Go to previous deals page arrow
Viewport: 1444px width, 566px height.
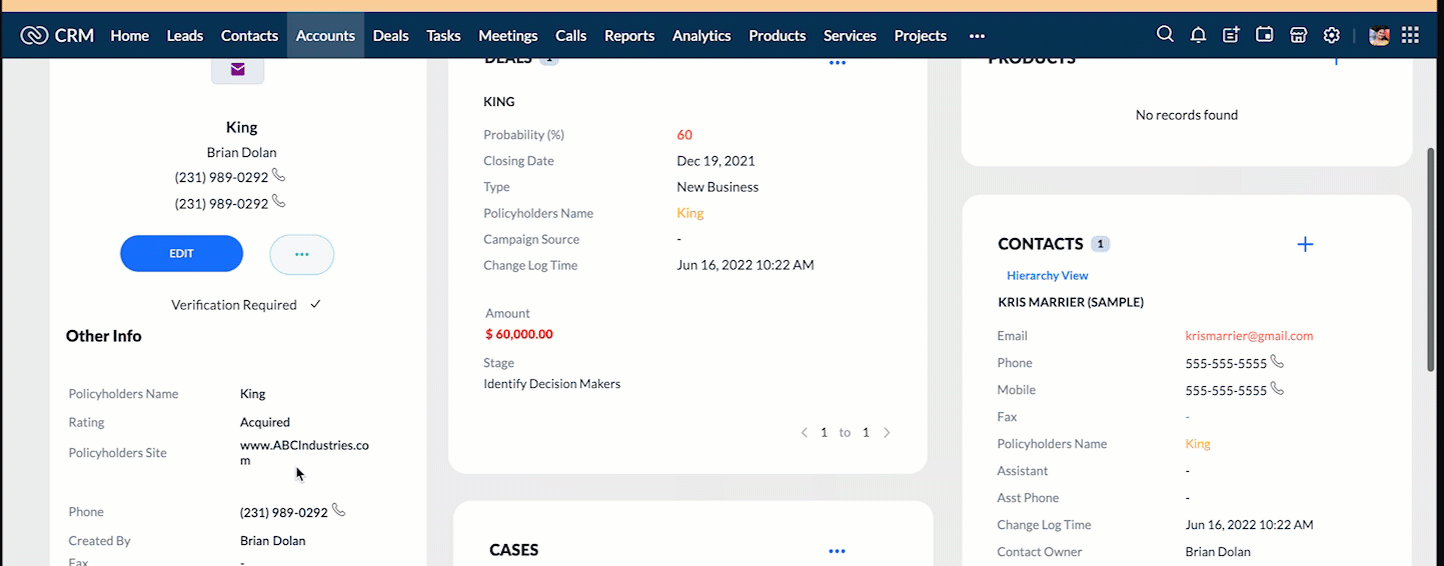pyautogui.click(x=804, y=433)
